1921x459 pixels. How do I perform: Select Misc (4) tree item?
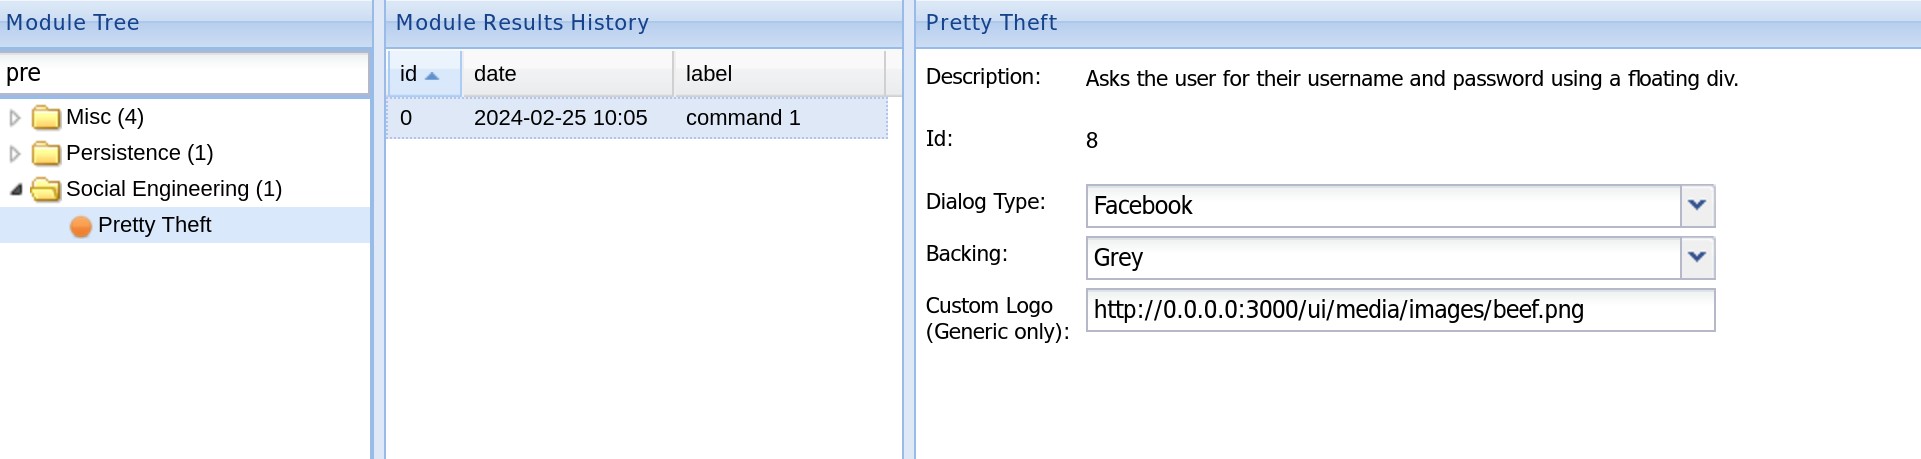104,117
